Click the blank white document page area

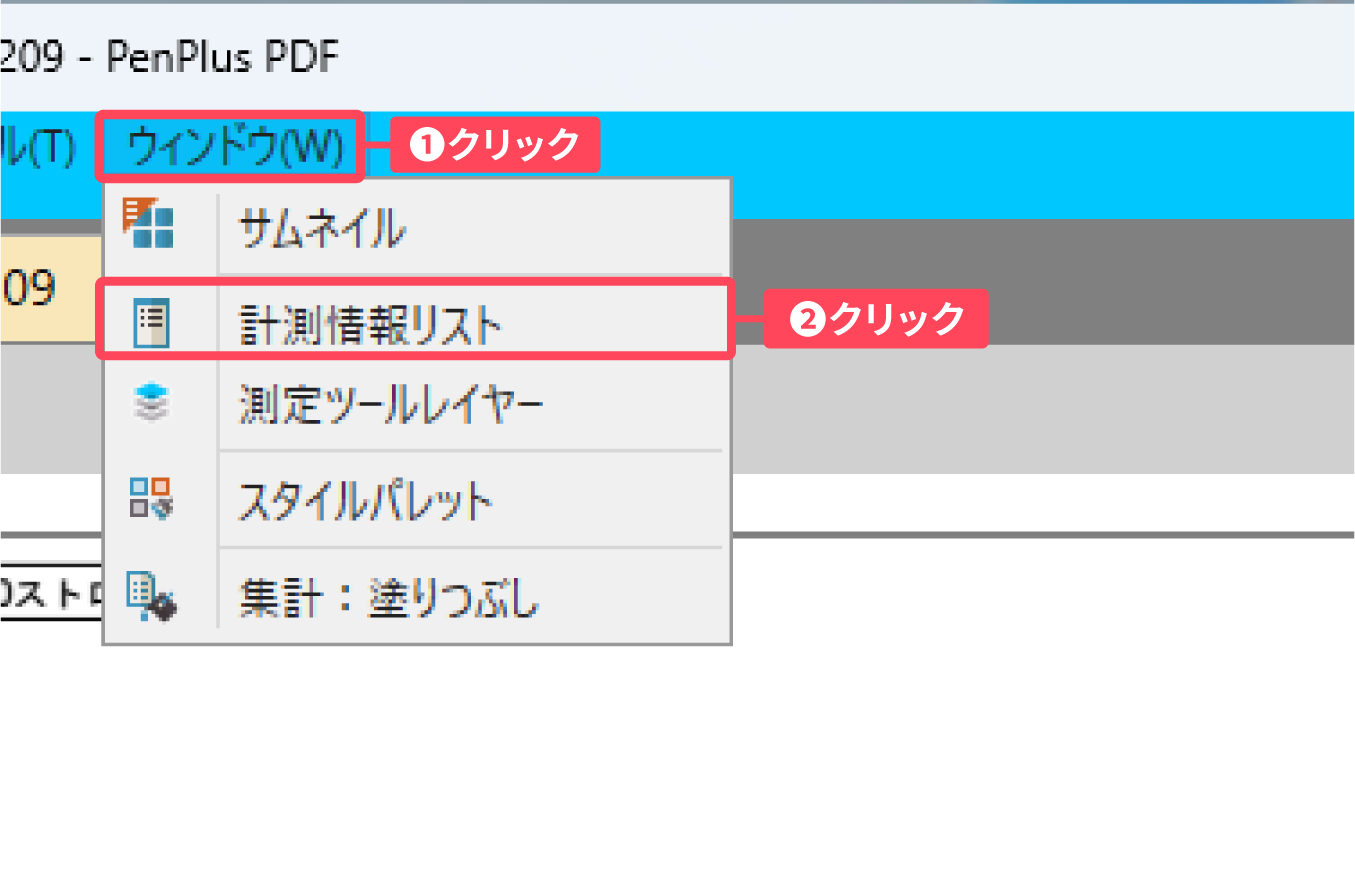pyautogui.click(x=1000, y=720)
